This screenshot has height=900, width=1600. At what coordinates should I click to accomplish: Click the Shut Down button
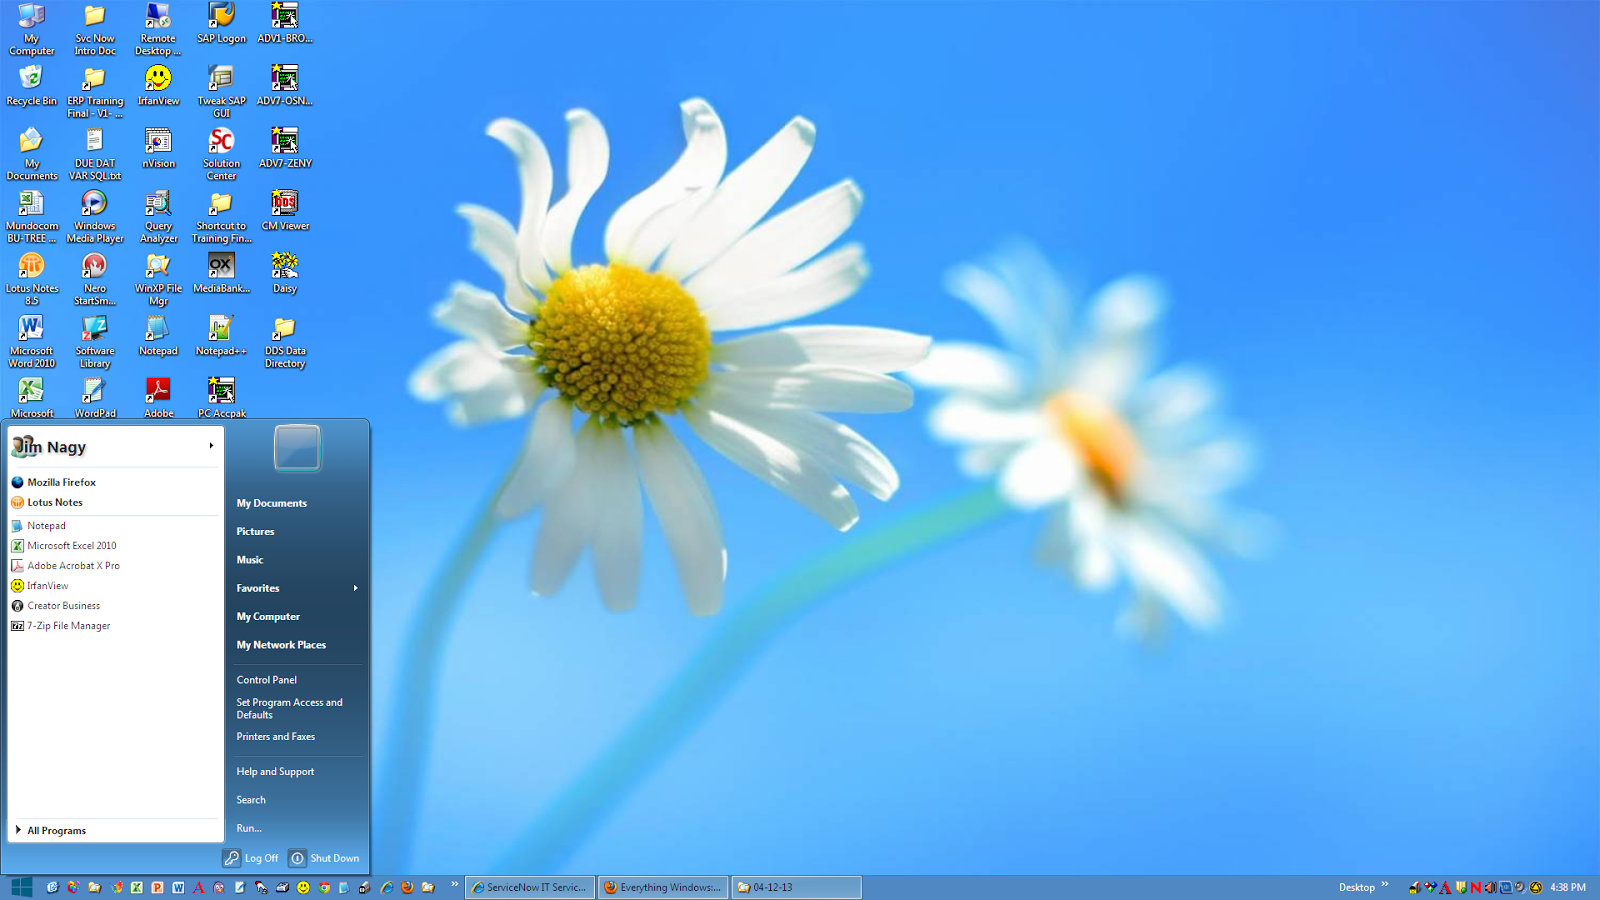pos(326,858)
